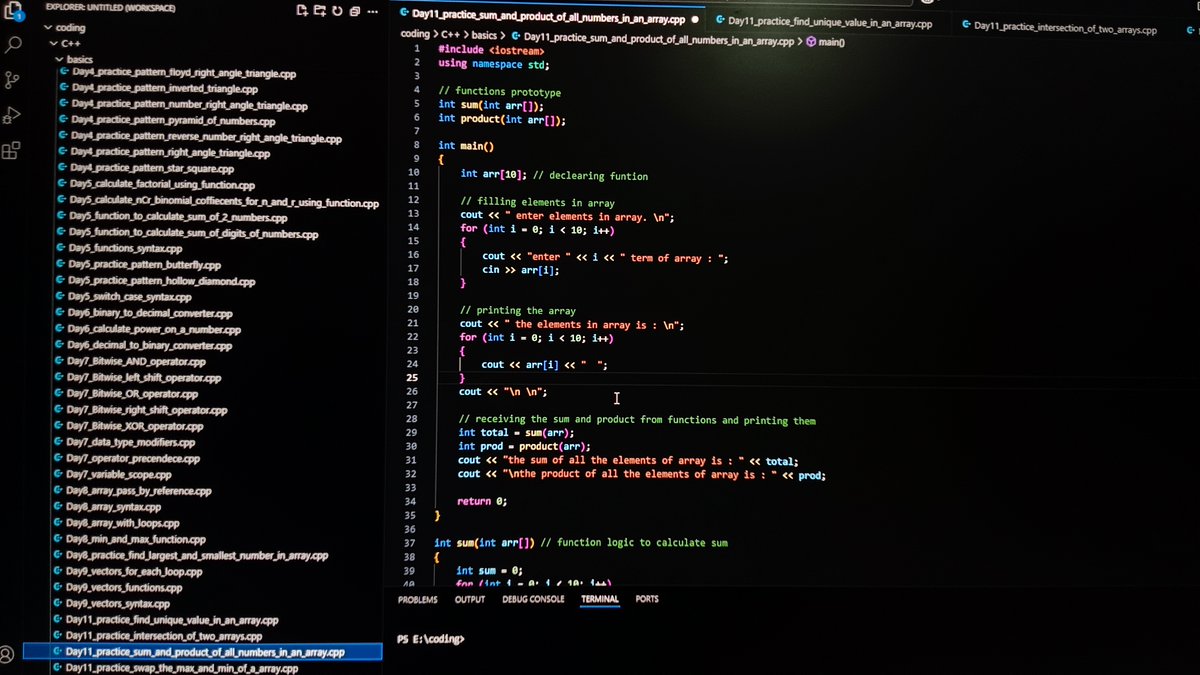
Task: Click the C++ breadcrumb segment
Action: click(x=449, y=35)
